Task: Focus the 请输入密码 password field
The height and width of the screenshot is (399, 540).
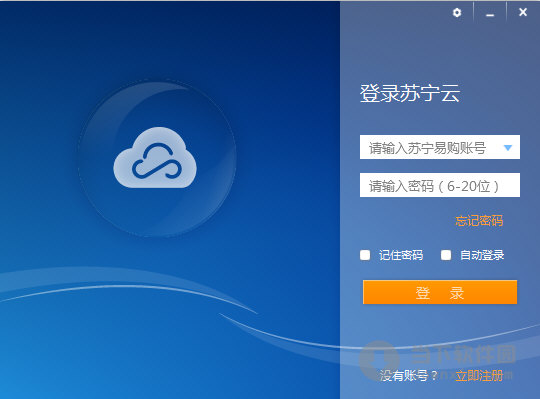Action: (440, 185)
